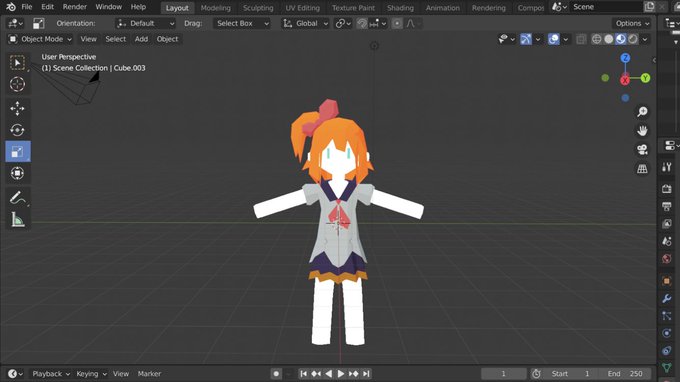Pick the Annotate pencil tool
This screenshot has height=382, width=680.
tap(17, 198)
